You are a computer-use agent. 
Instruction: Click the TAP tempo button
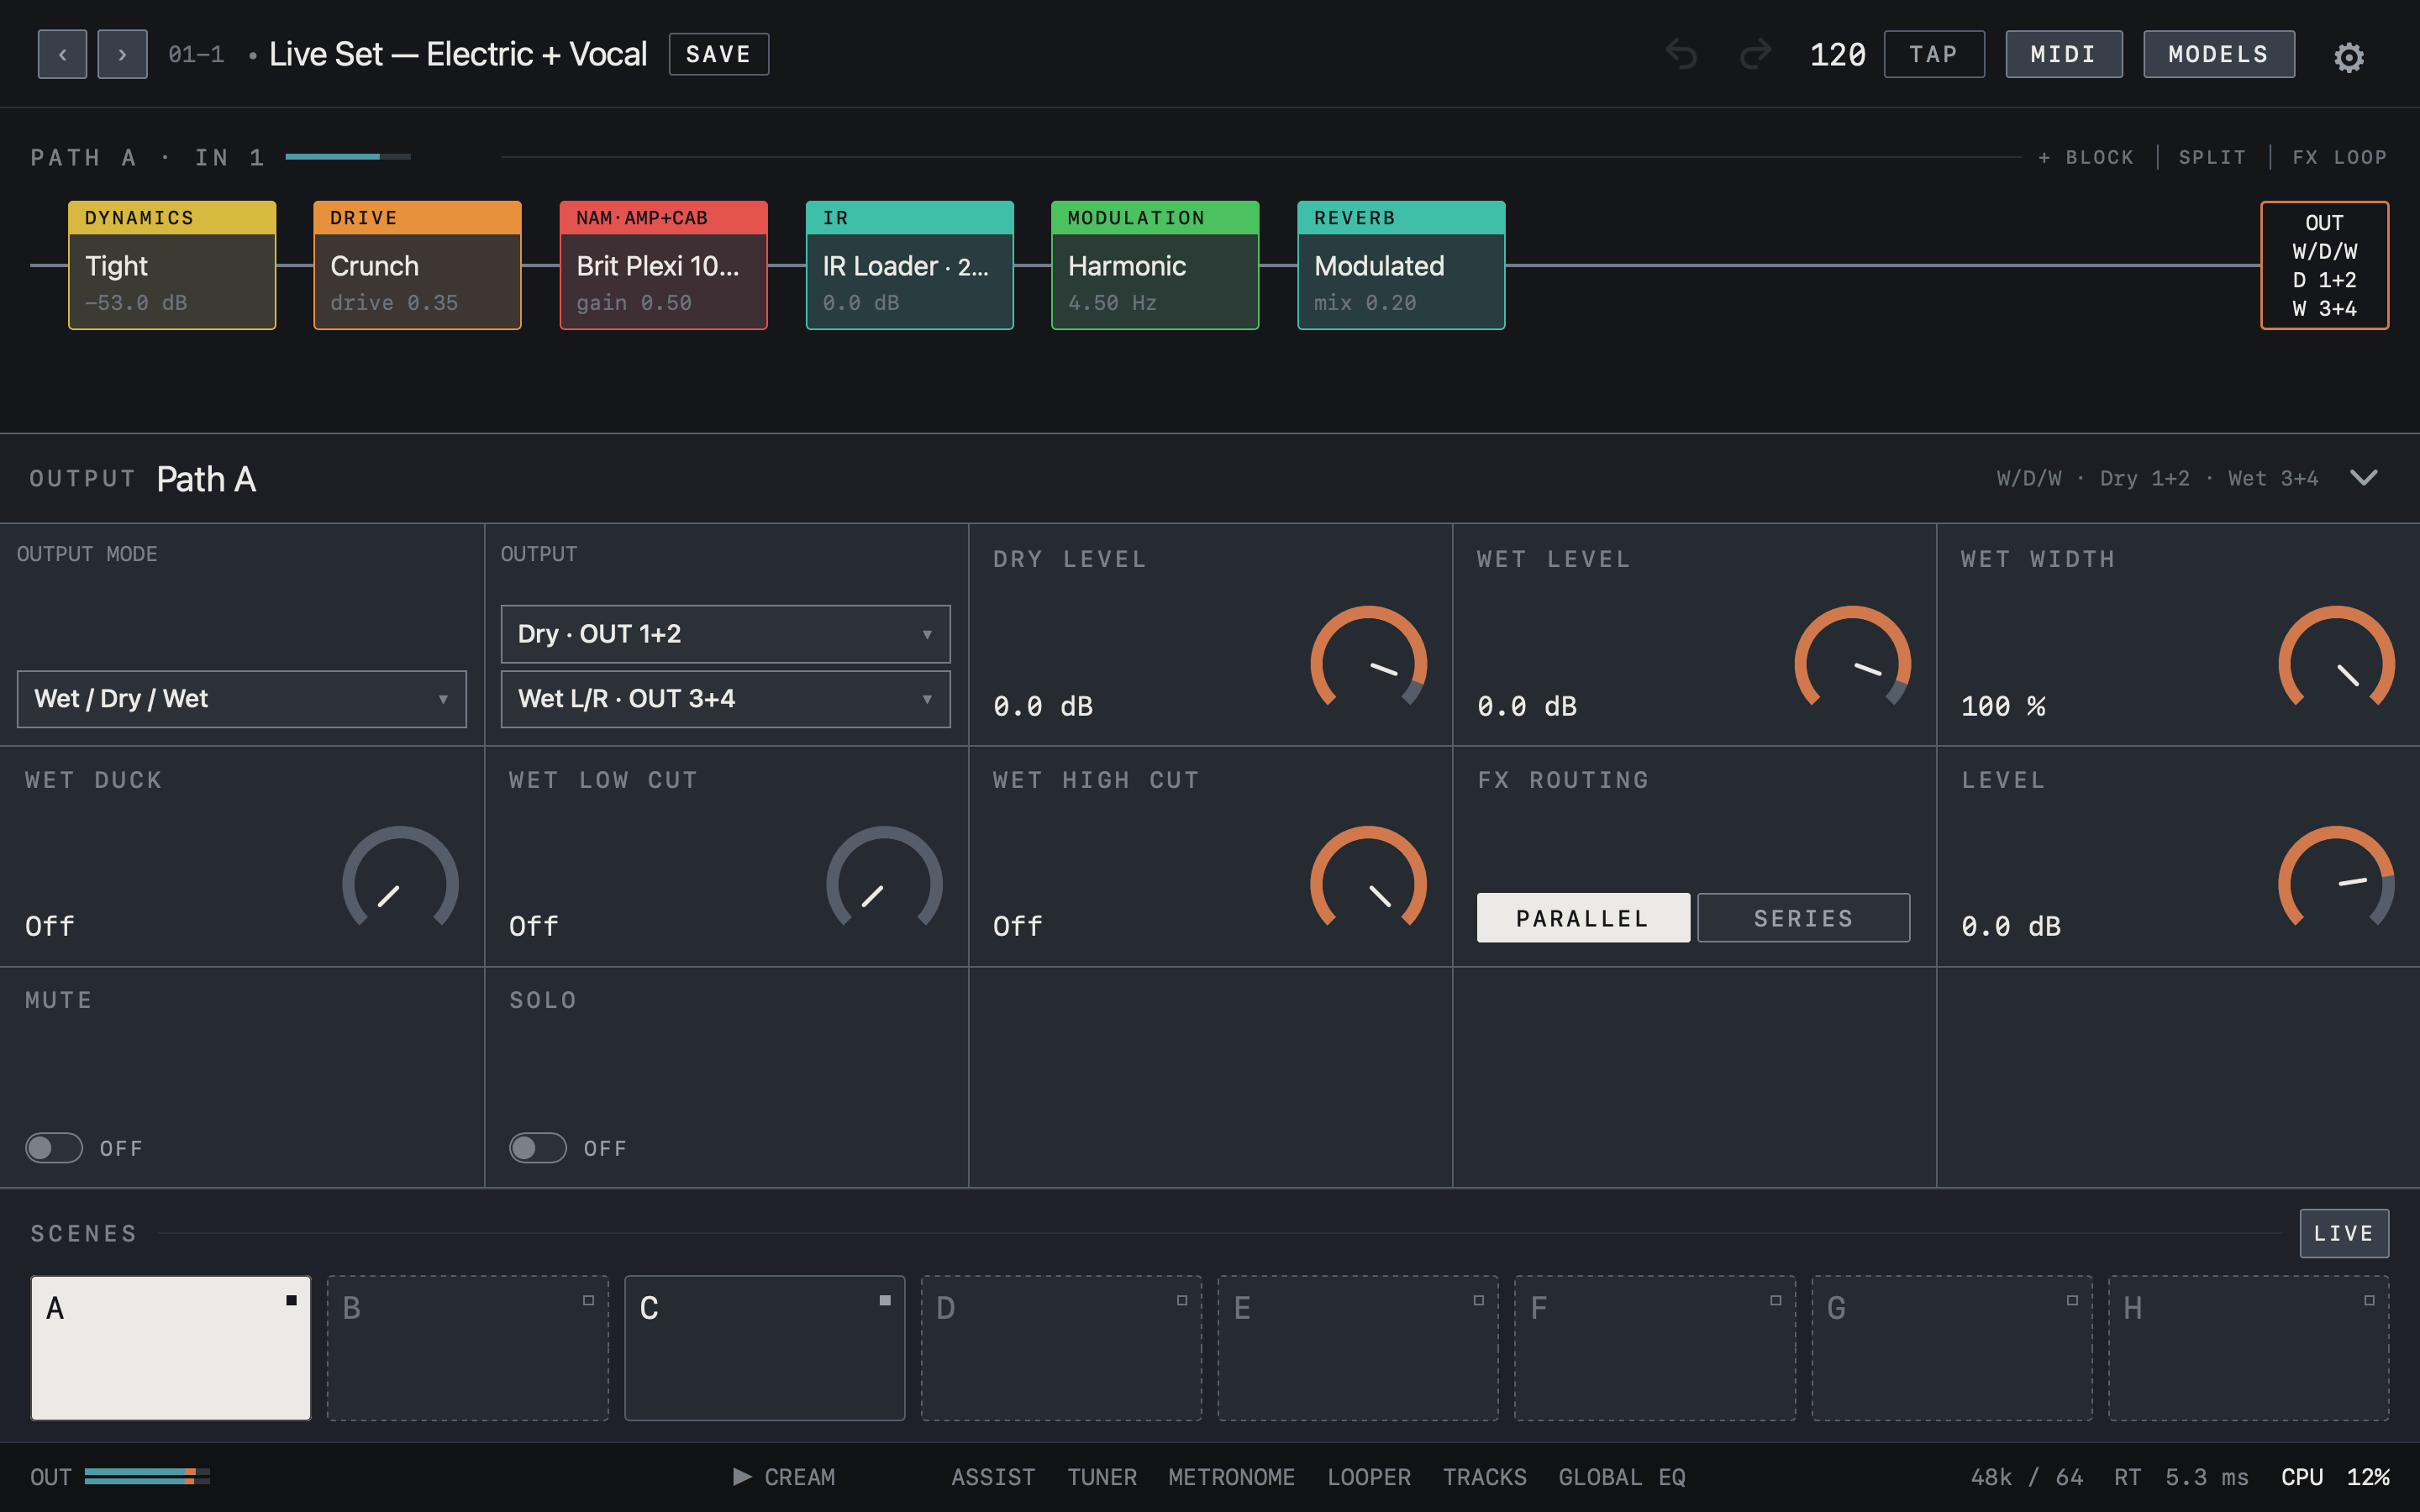(x=1933, y=54)
